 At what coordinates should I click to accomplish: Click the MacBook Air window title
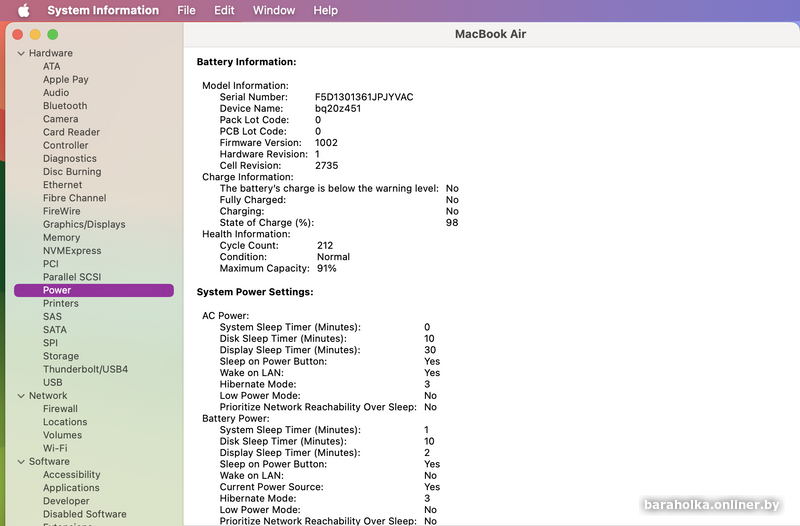click(490, 34)
